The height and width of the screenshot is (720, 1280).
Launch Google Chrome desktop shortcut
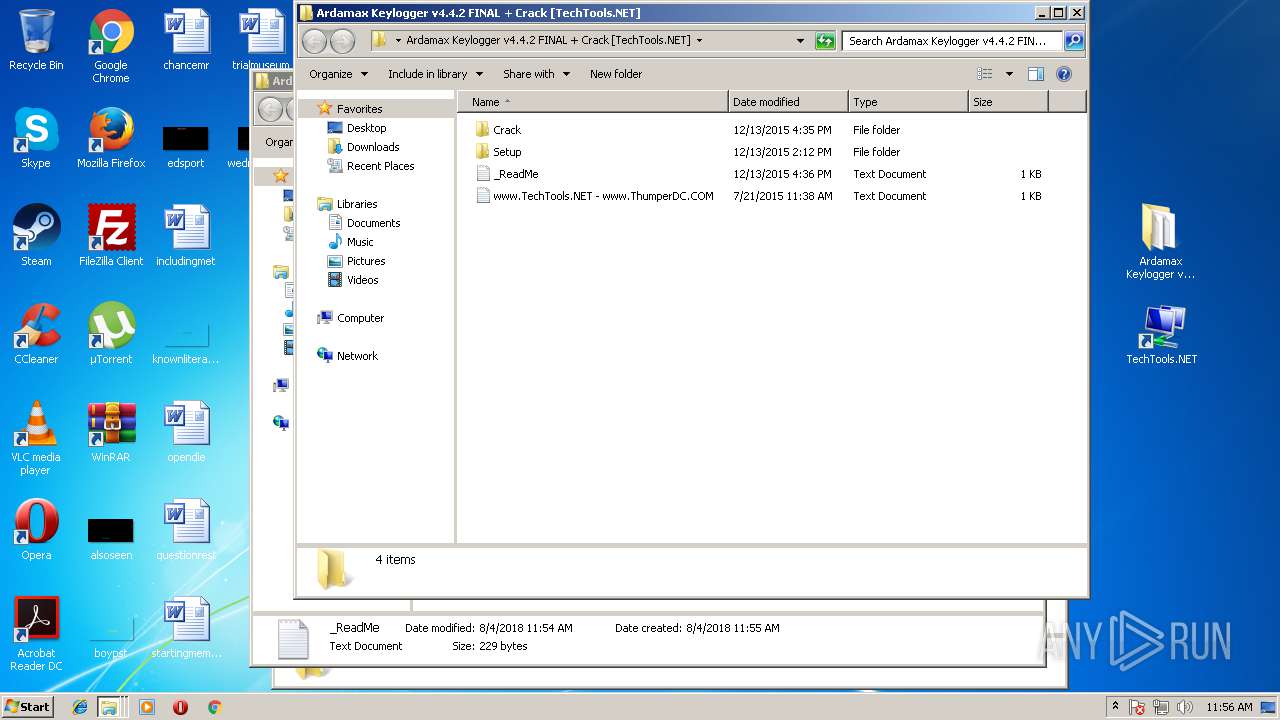(x=111, y=46)
